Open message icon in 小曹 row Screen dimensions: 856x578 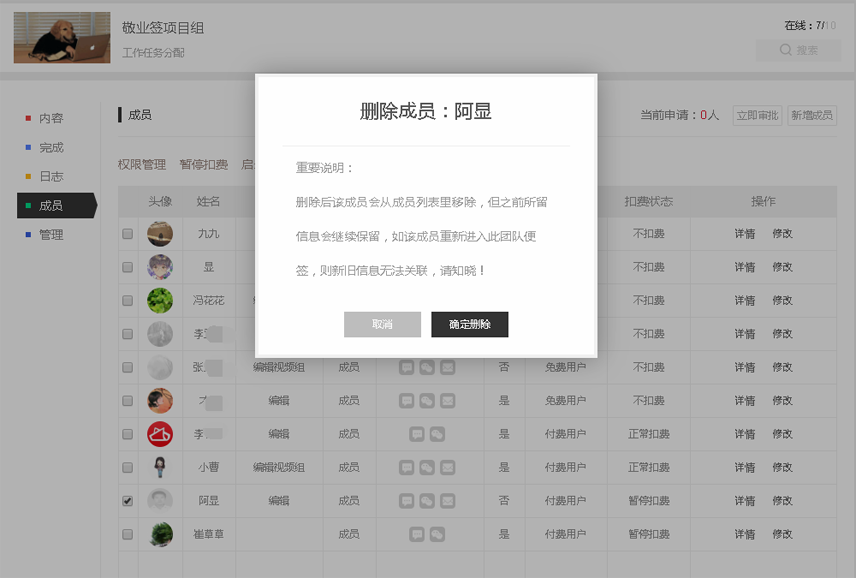[x=406, y=468]
